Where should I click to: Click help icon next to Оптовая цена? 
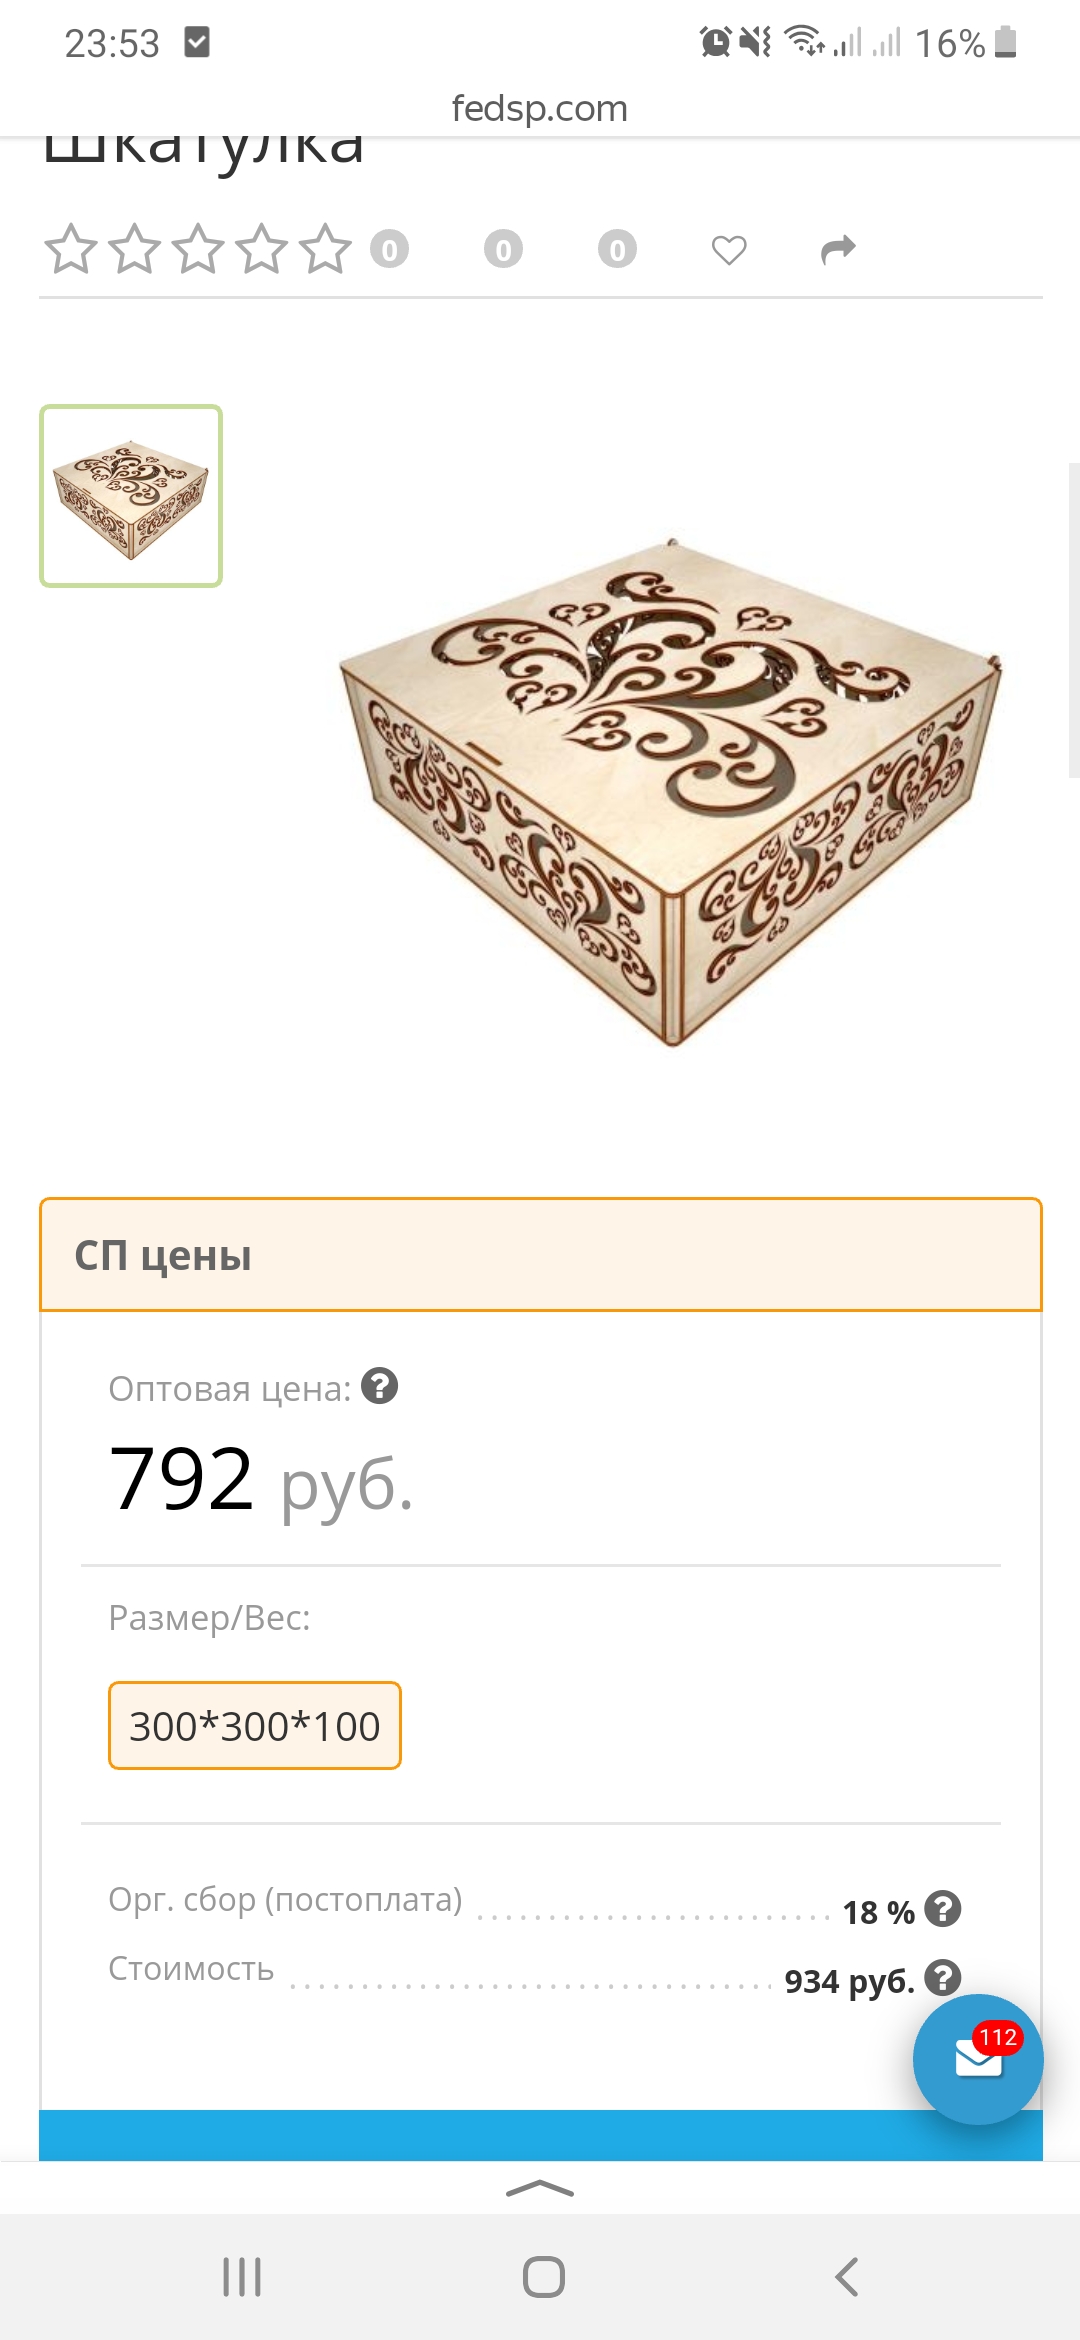click(x=380, y=1386)
